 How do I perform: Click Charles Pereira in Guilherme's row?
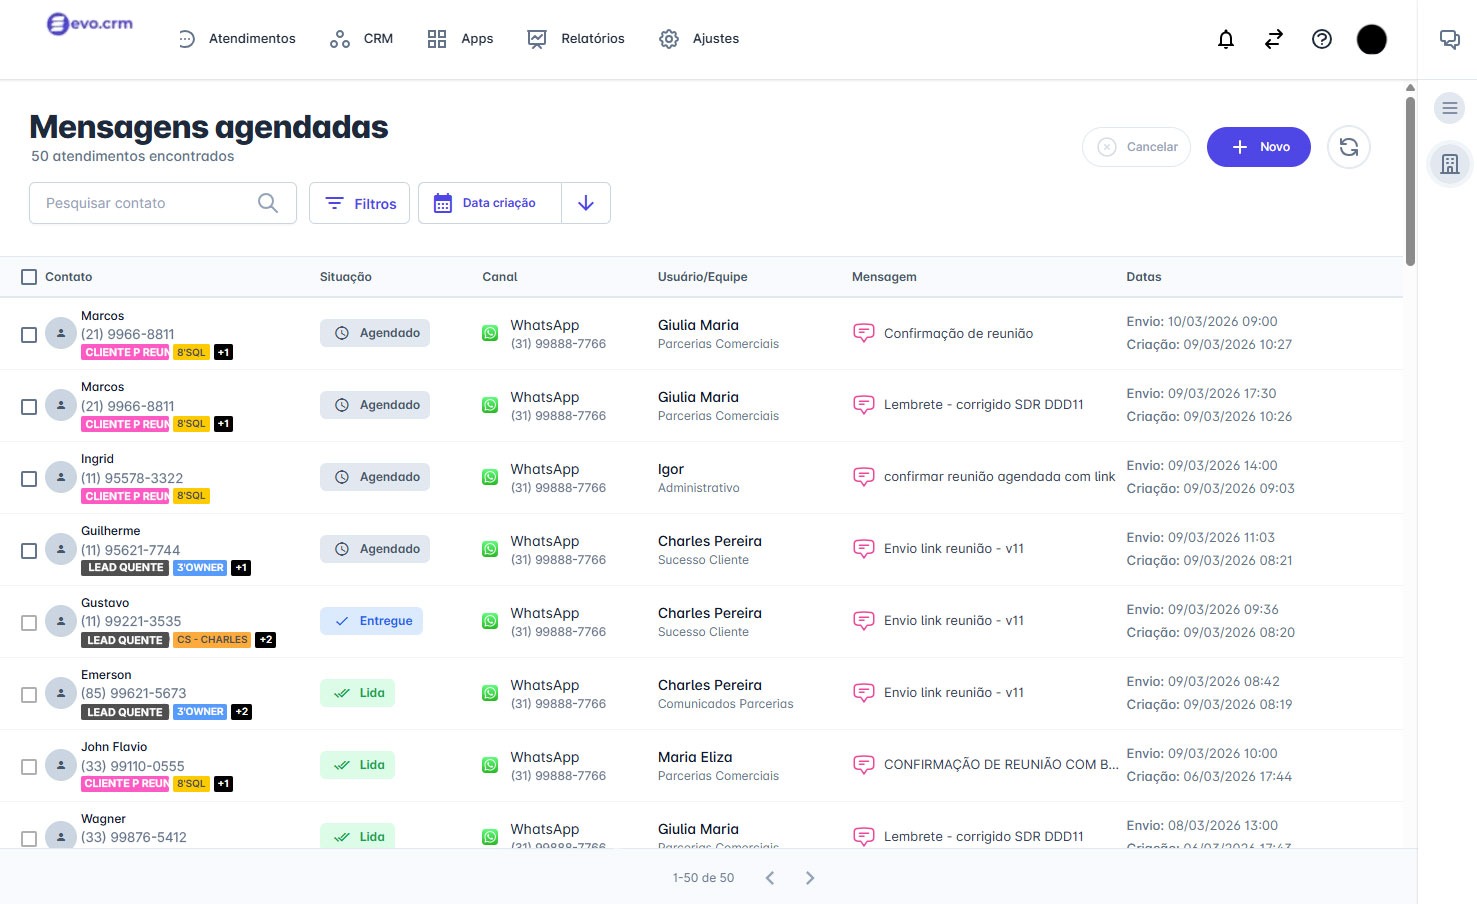click(x=710, y=541)
